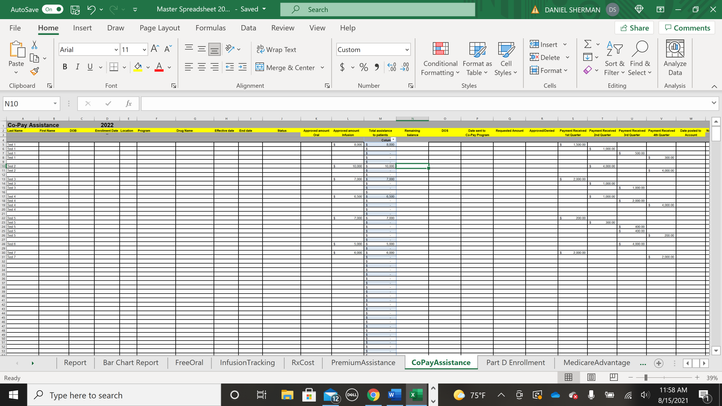The image size is (722, 406).
Task: Open the File menu
Action: click(x=15, y=28)
